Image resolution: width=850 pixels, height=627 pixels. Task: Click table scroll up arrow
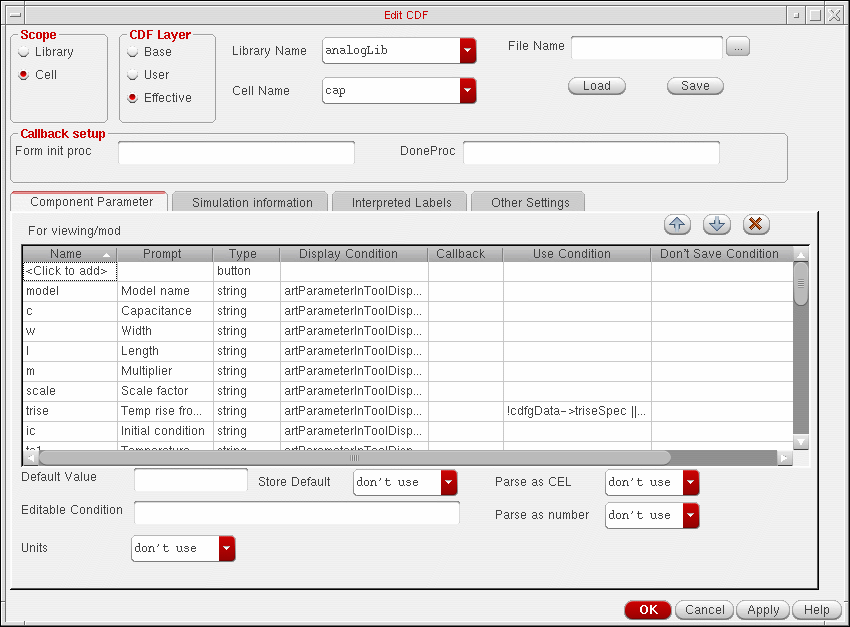pos(801,254)
